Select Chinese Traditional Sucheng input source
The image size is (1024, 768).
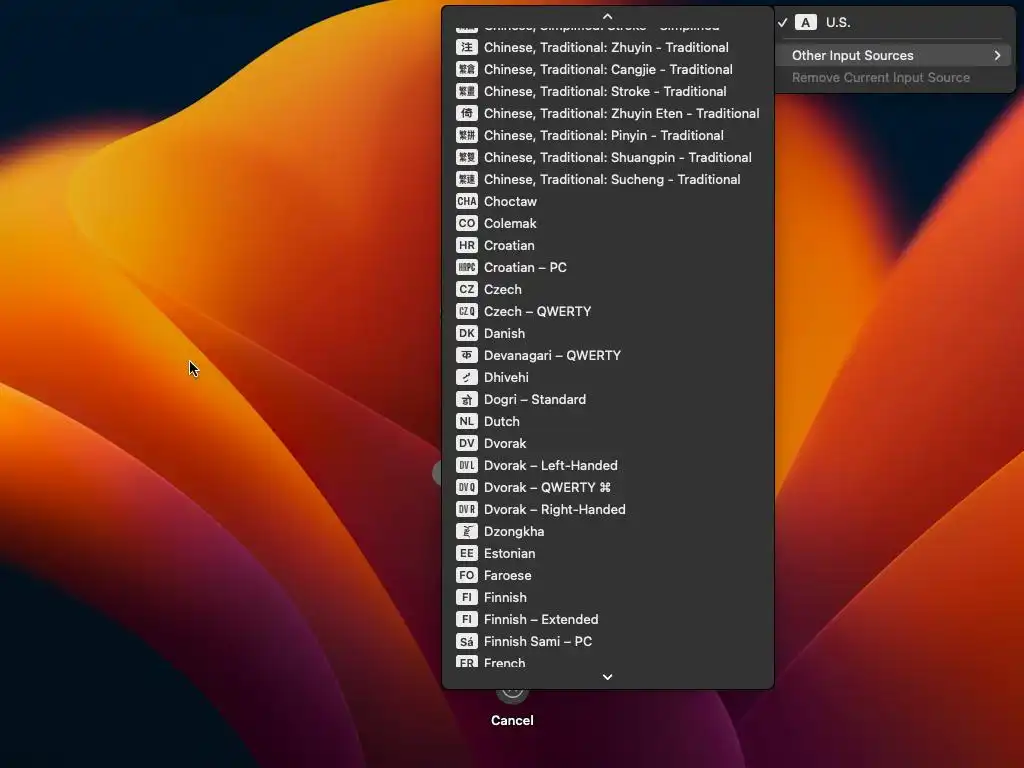coord(607,179)
